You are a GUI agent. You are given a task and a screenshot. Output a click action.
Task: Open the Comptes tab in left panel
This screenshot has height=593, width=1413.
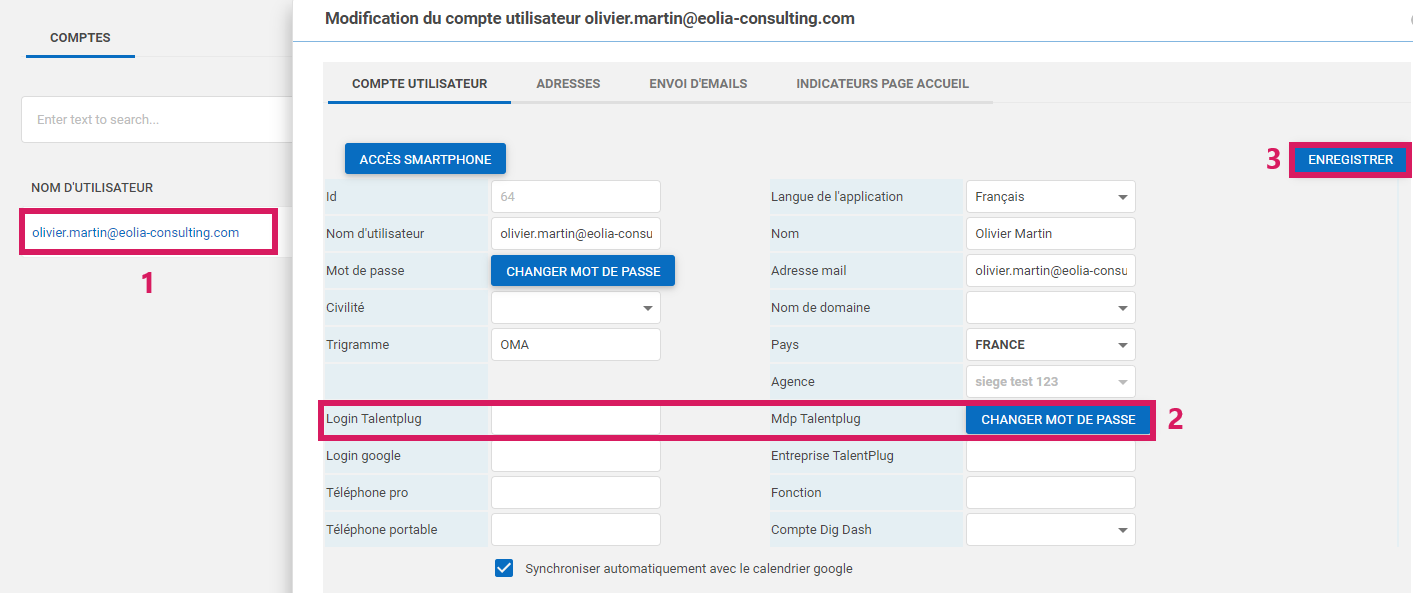(80, 38)
